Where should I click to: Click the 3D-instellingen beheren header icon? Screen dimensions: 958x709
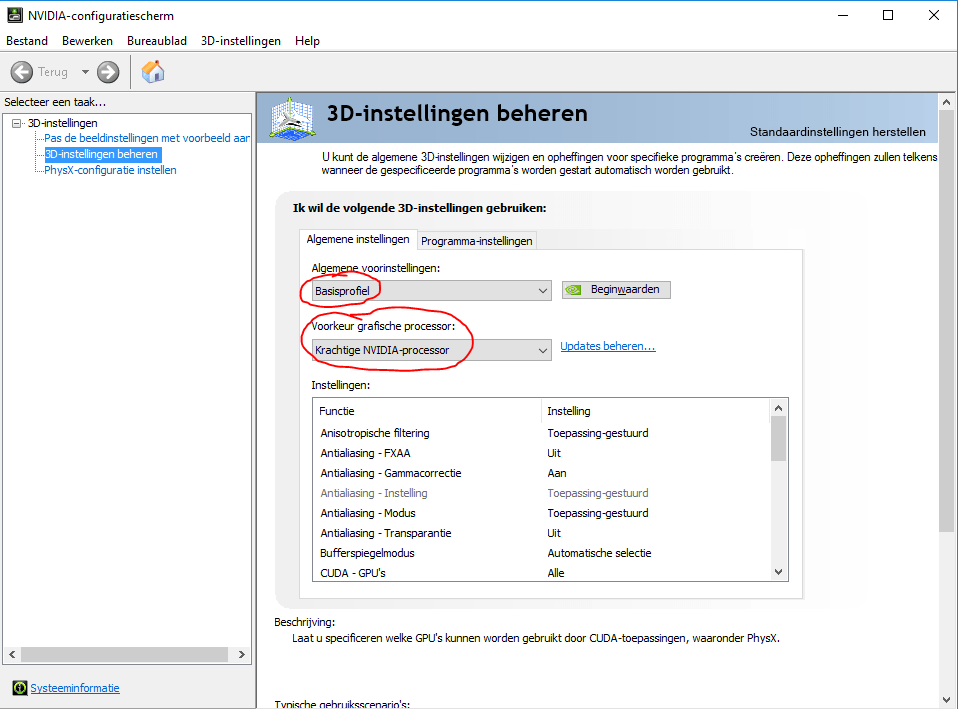click(x=293, y=118)
